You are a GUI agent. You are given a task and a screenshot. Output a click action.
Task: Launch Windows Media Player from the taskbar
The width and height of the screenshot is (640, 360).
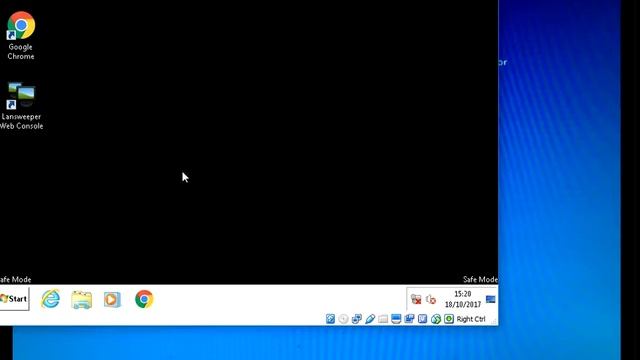[112, 300]
